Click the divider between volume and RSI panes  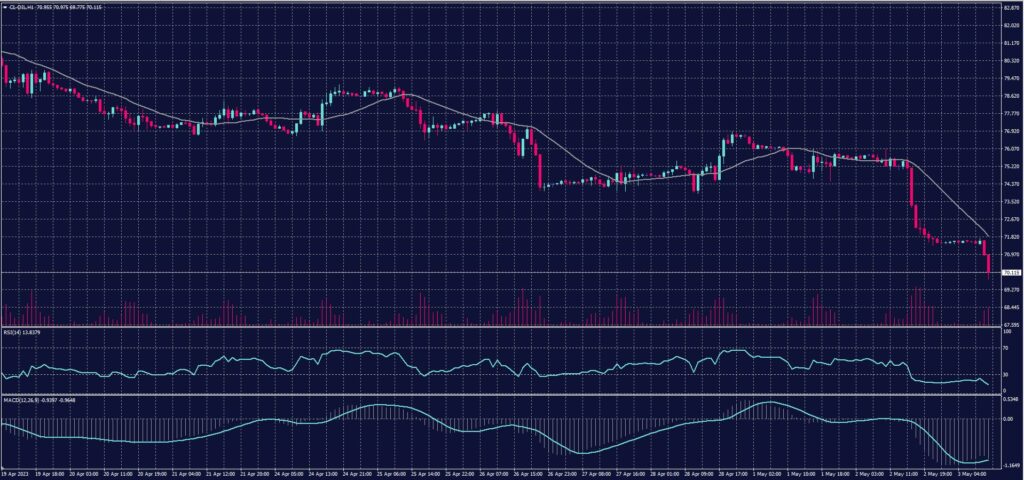pos(500,325)
